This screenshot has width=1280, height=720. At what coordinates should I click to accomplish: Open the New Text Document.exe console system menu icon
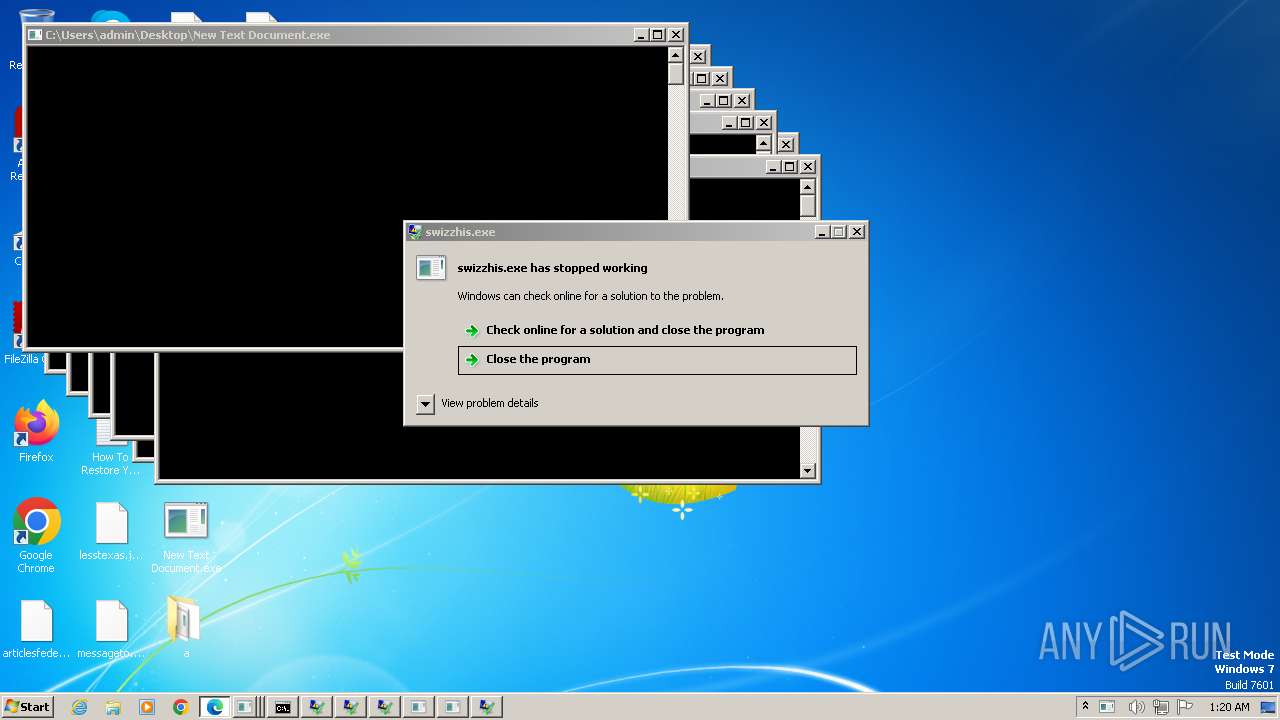coord(35,35)
